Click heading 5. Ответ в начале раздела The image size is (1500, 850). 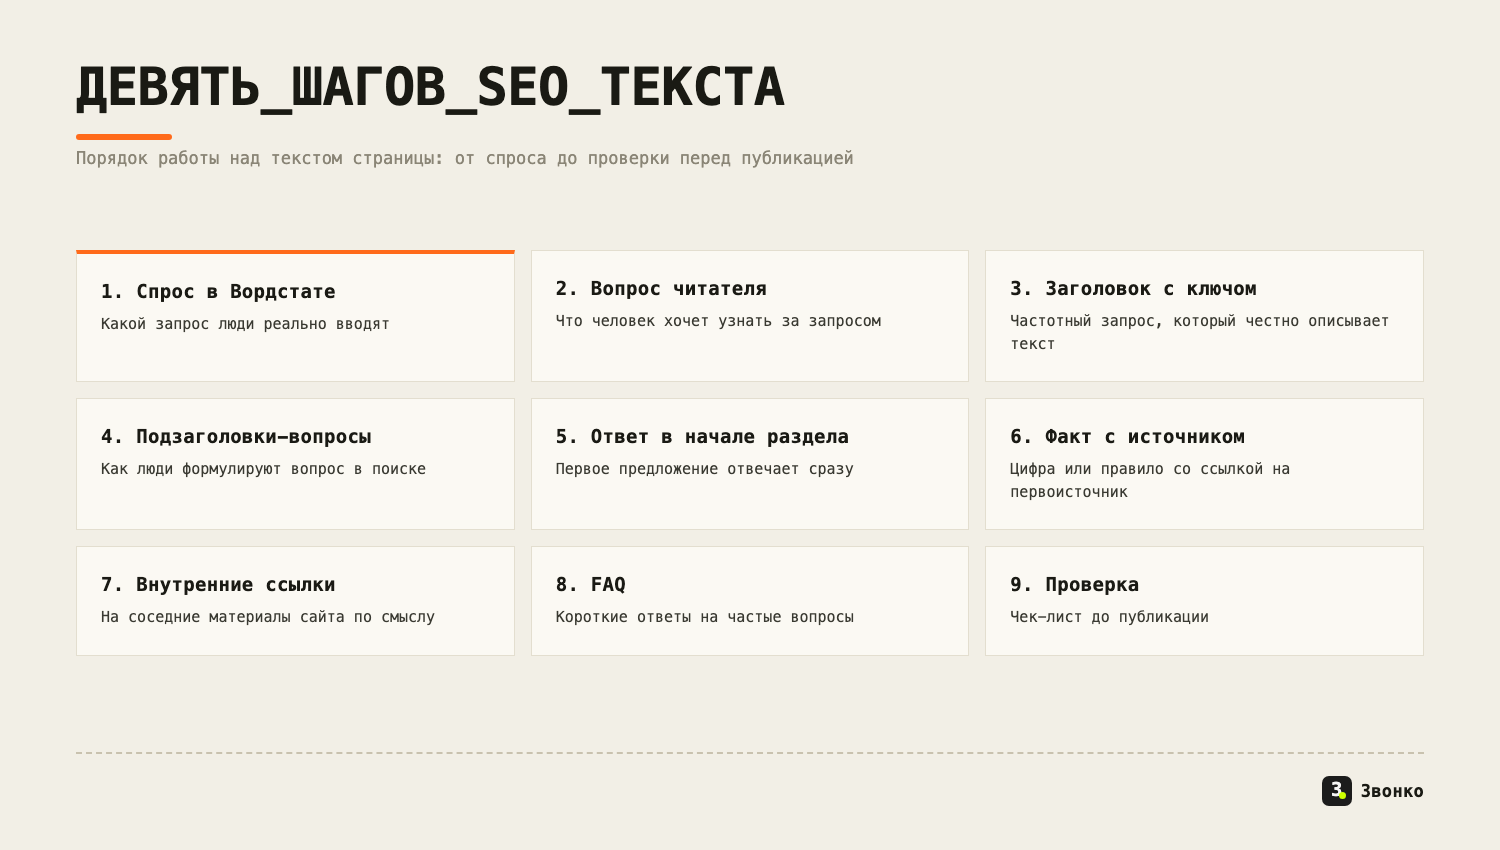[x=702, y=437]
